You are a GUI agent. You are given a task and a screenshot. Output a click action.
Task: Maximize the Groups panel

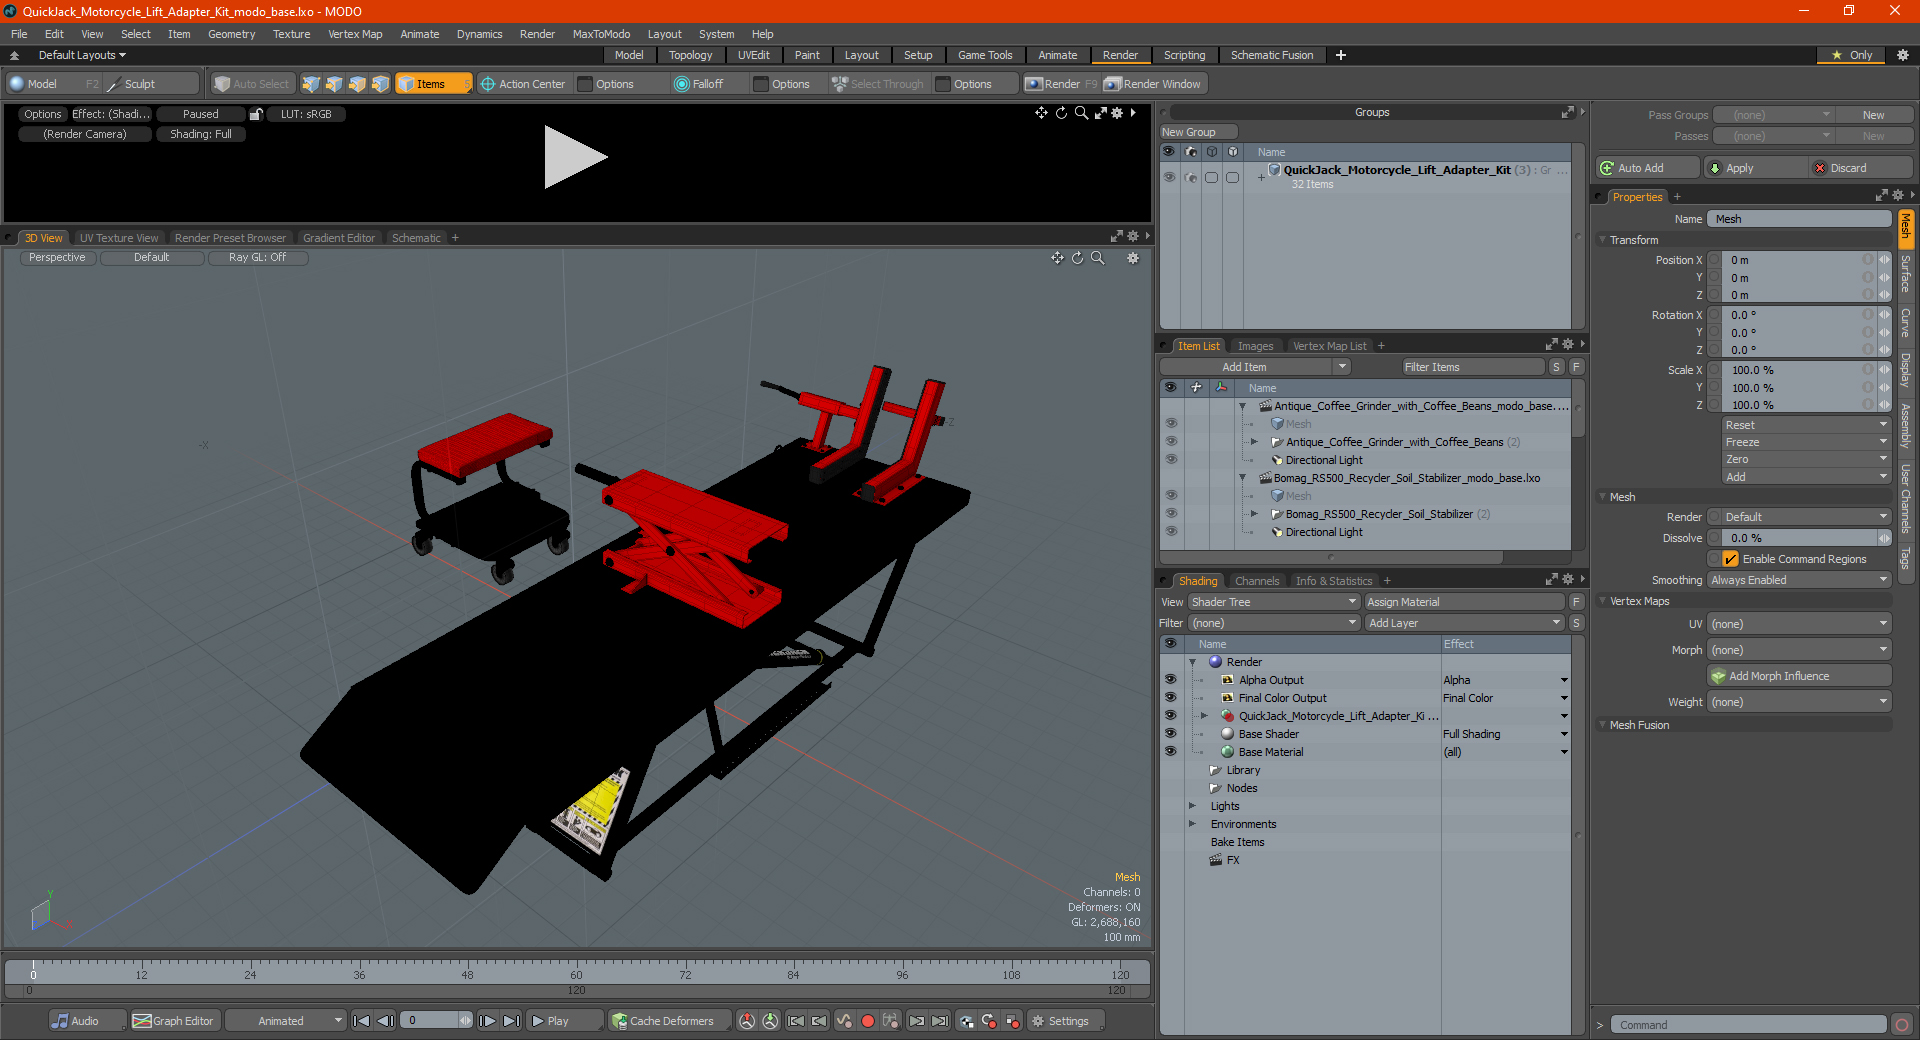tap(1567, 112)
